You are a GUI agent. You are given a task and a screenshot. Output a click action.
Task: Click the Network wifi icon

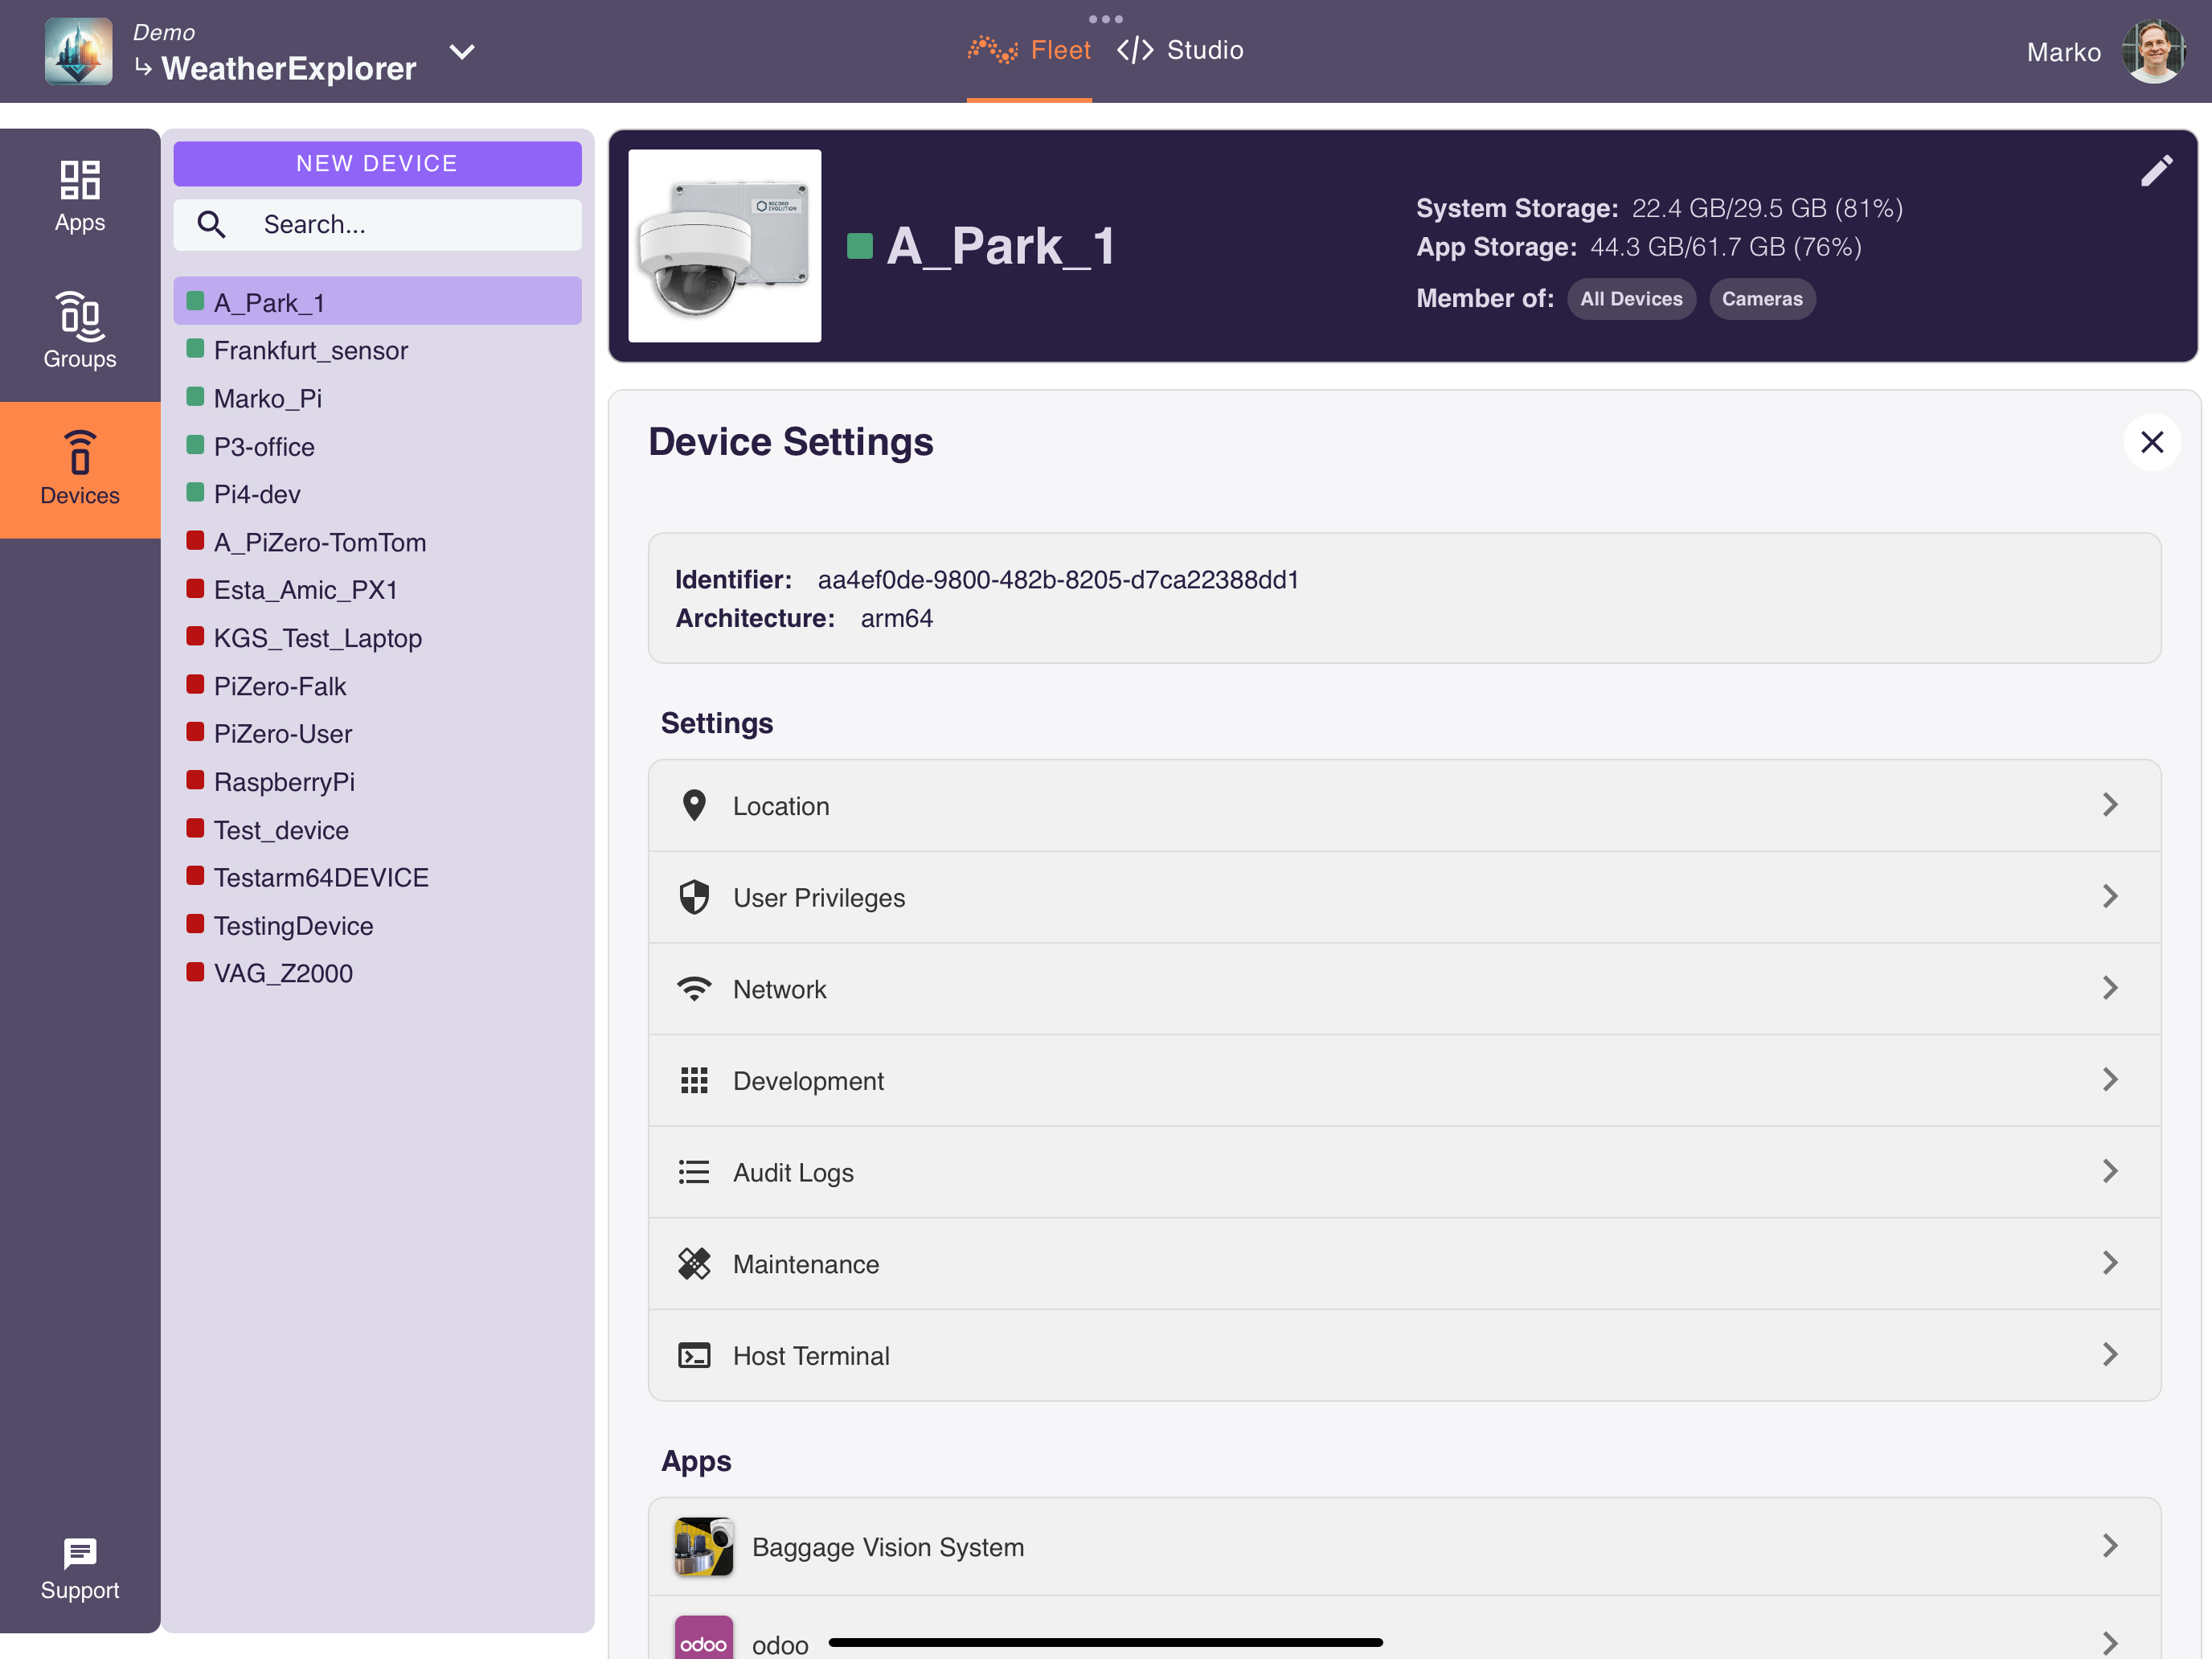pos(693,988)
